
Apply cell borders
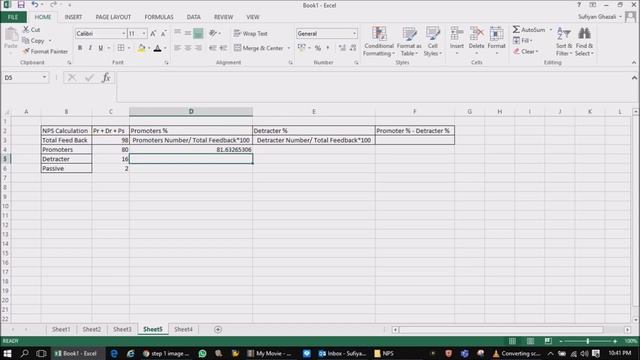click(121, 48)
